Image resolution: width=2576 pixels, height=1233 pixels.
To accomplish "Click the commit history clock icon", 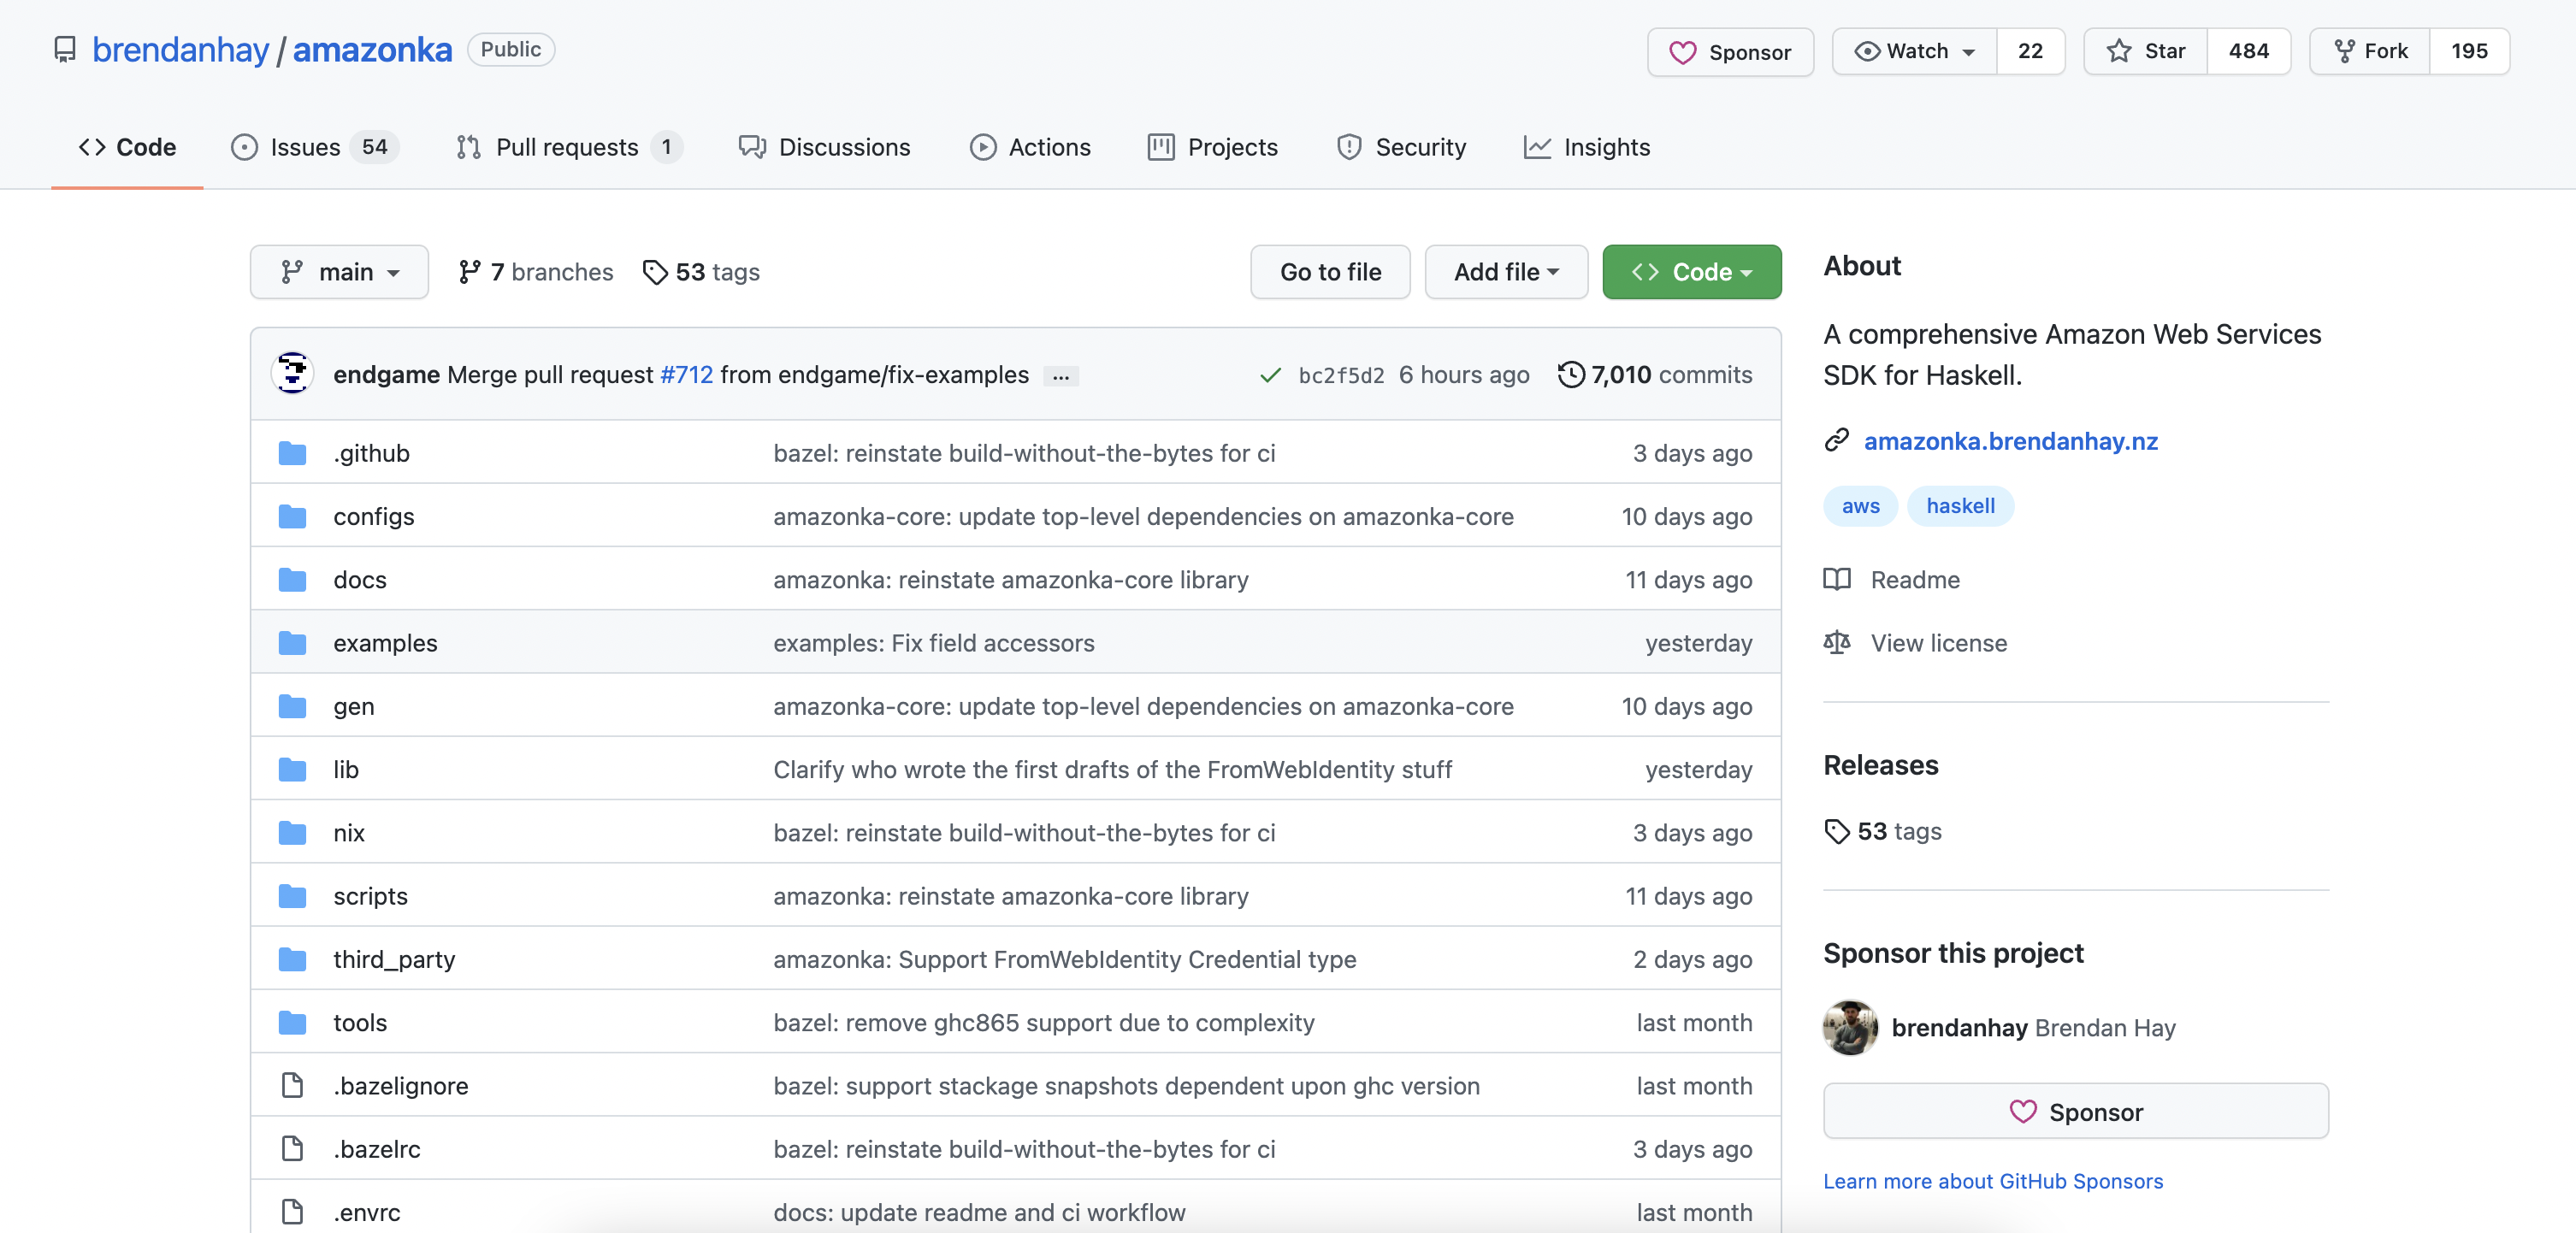I will (1570, 374).
